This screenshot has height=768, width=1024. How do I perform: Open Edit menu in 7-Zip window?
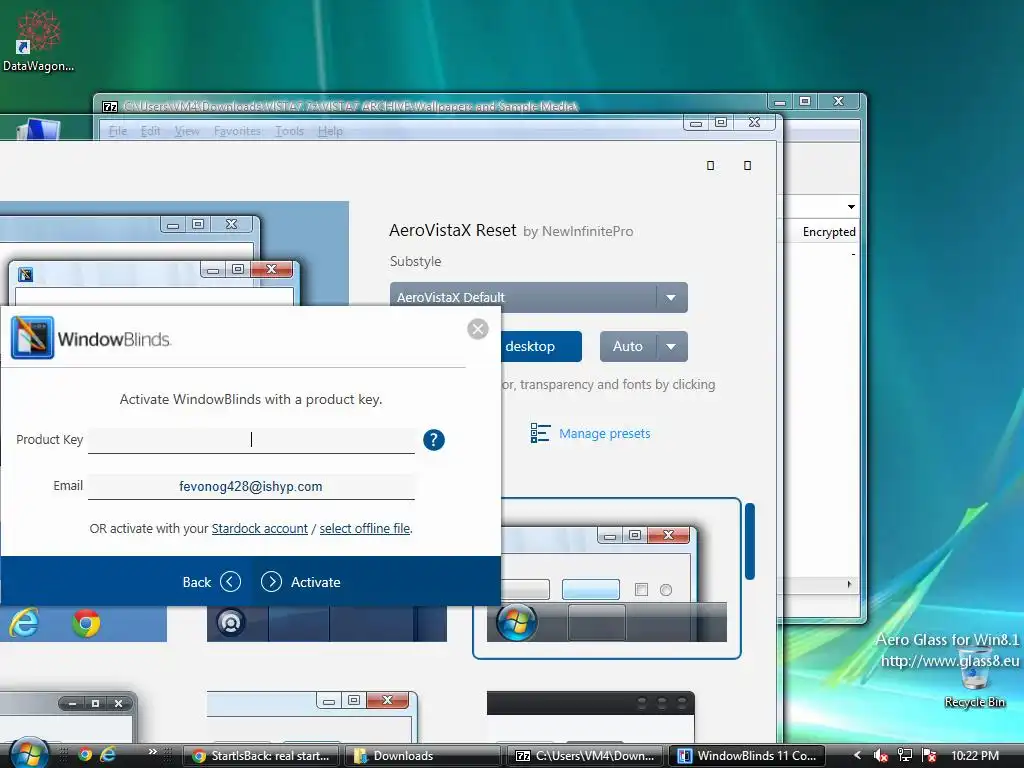pos(150,131)
